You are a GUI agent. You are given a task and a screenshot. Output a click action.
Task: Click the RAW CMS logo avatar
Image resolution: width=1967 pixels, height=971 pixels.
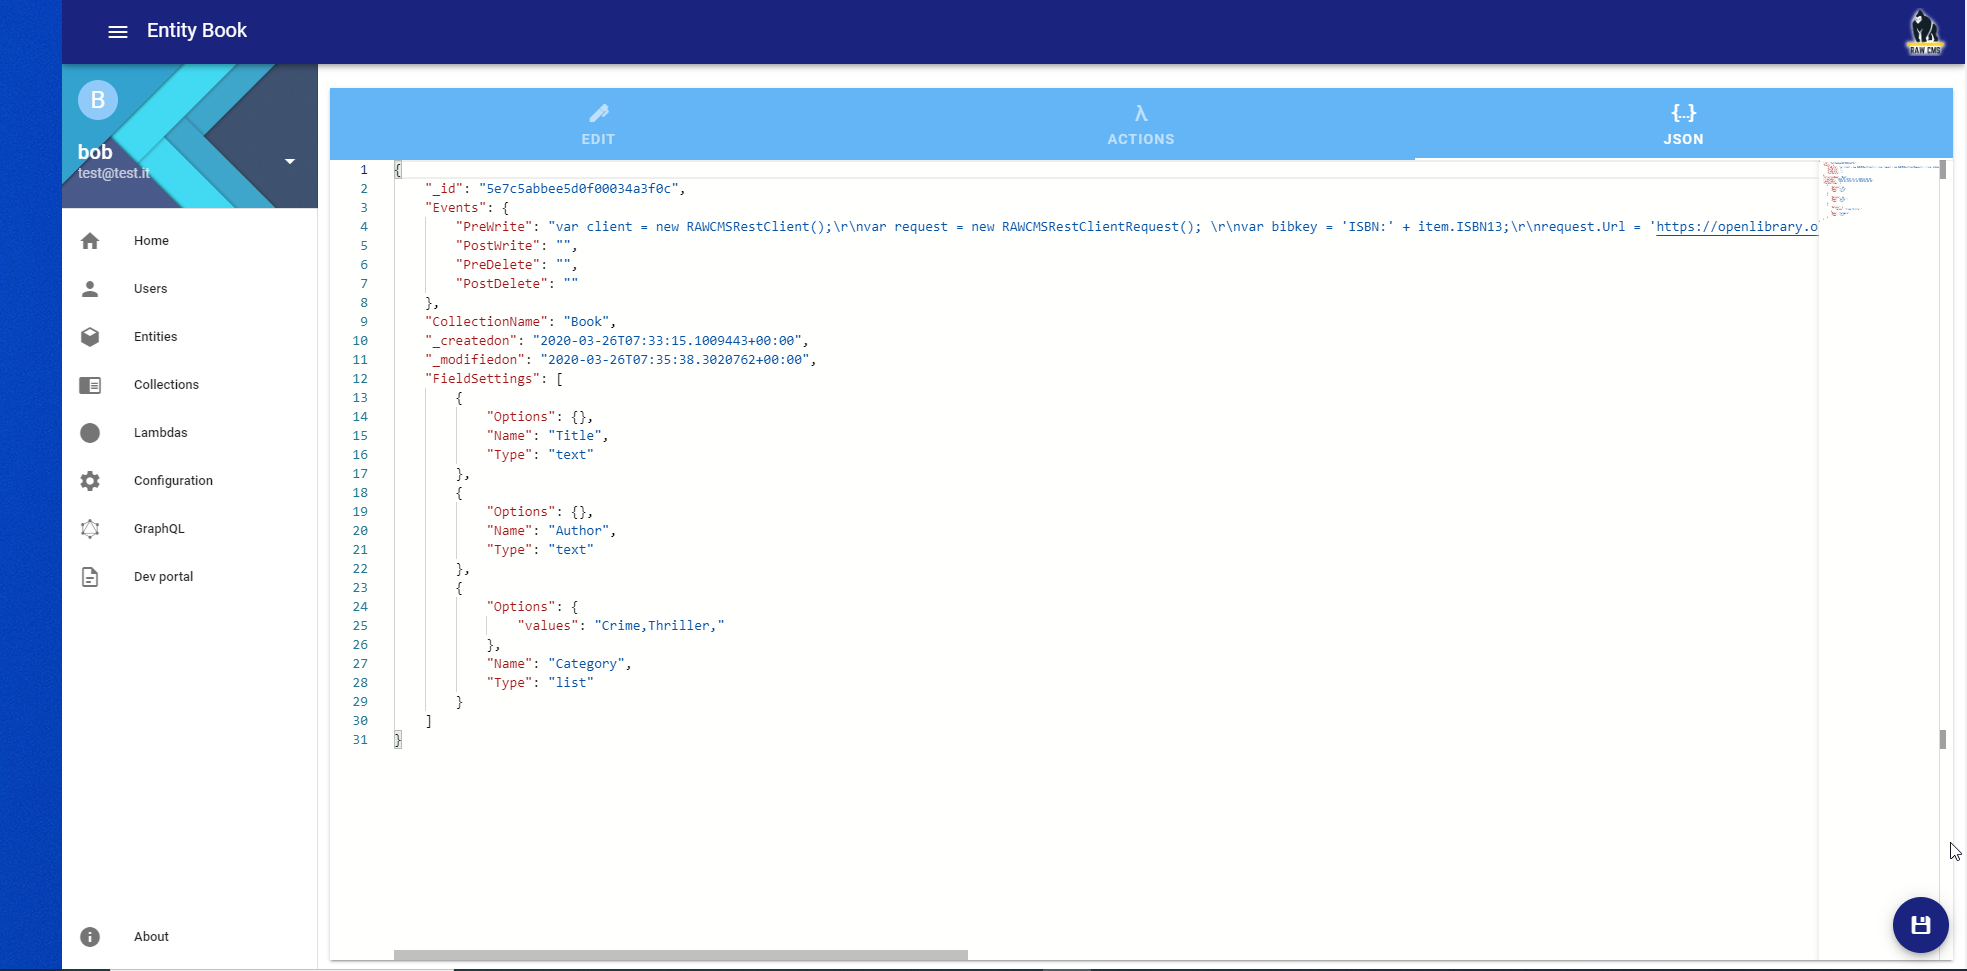[x=1924, y=32]
